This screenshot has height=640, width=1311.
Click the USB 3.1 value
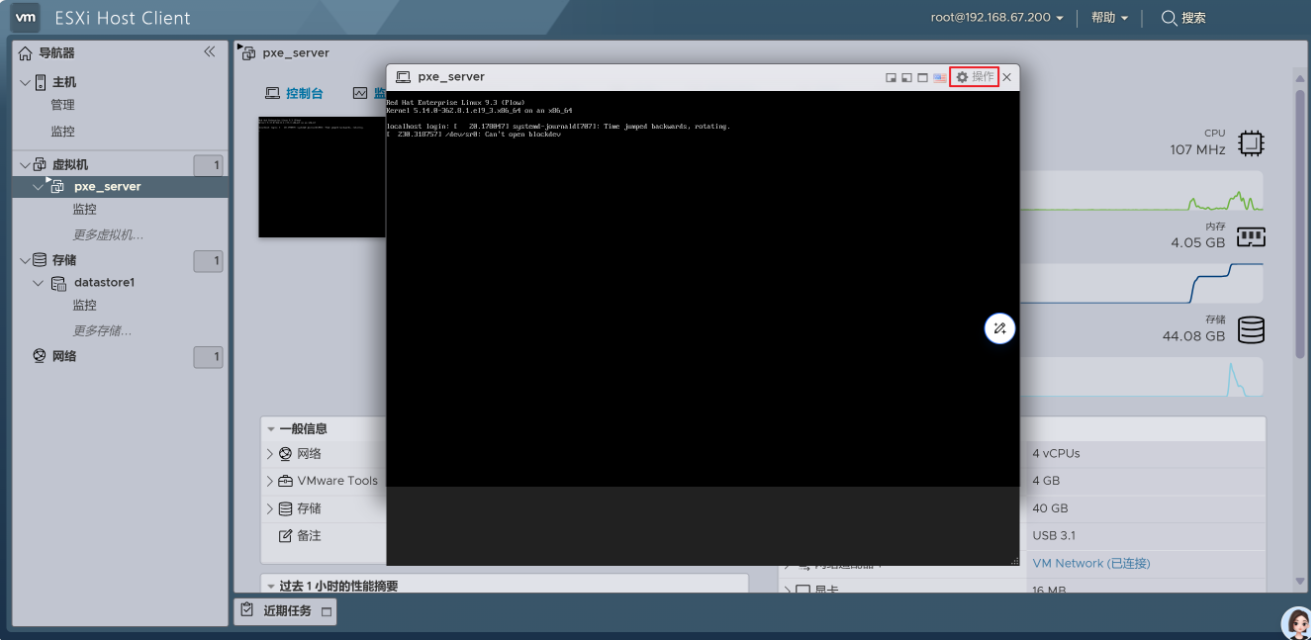(x=1054, y=535)
